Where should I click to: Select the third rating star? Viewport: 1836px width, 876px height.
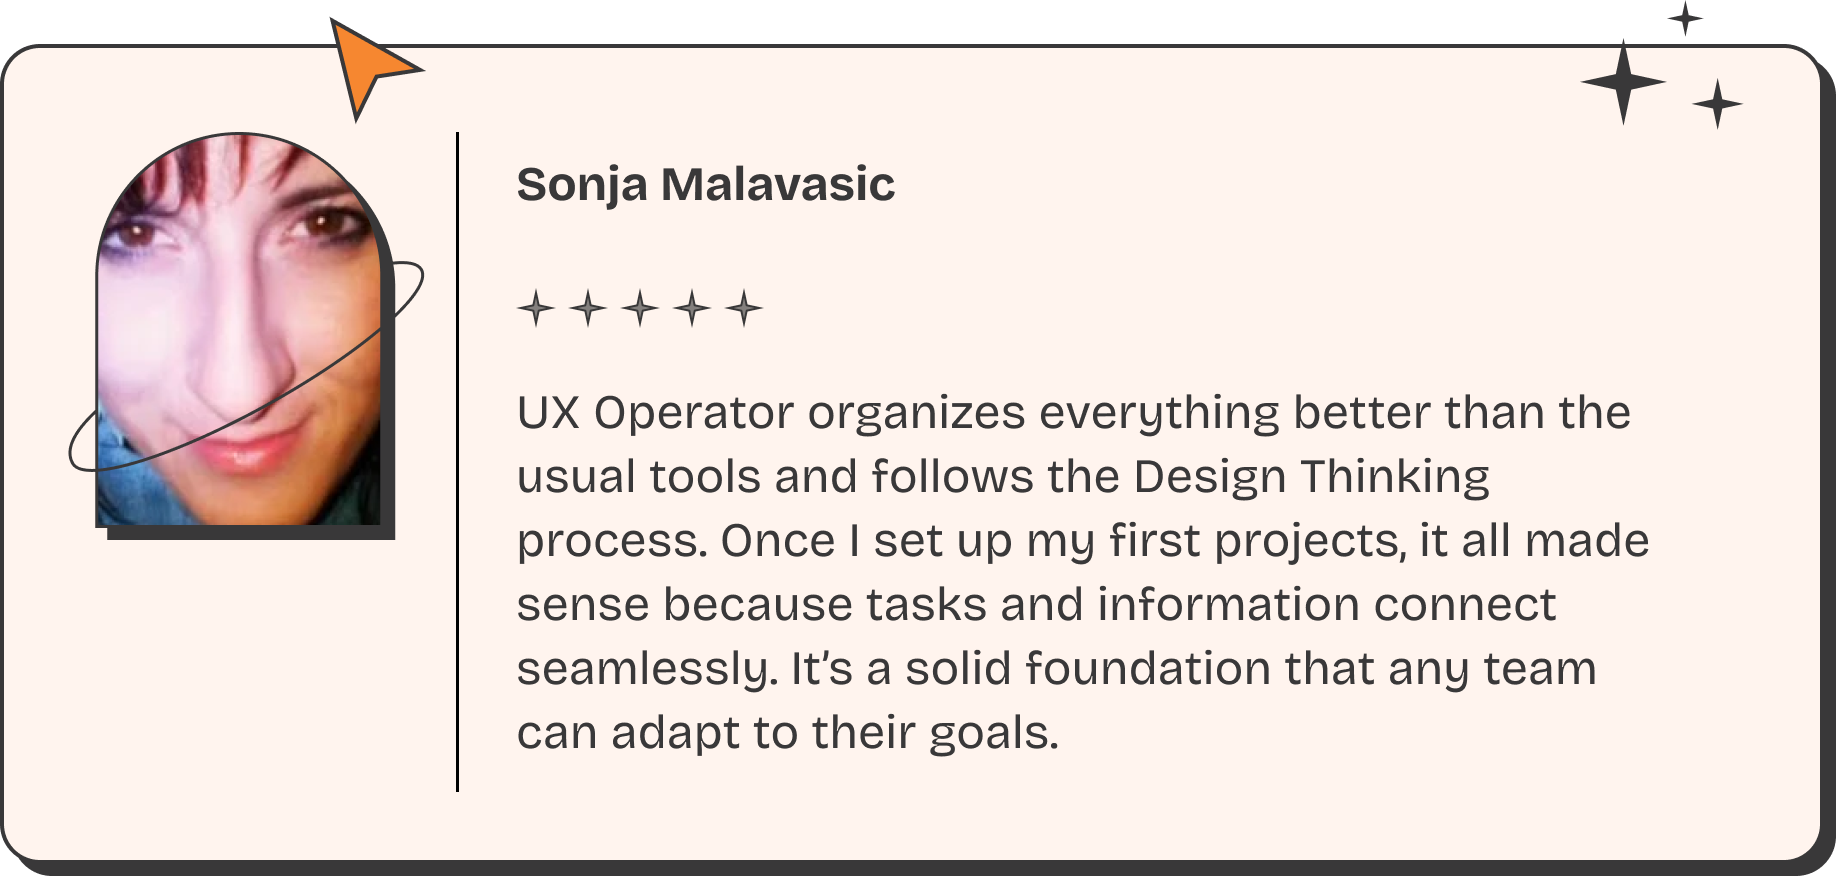(640, 308)
